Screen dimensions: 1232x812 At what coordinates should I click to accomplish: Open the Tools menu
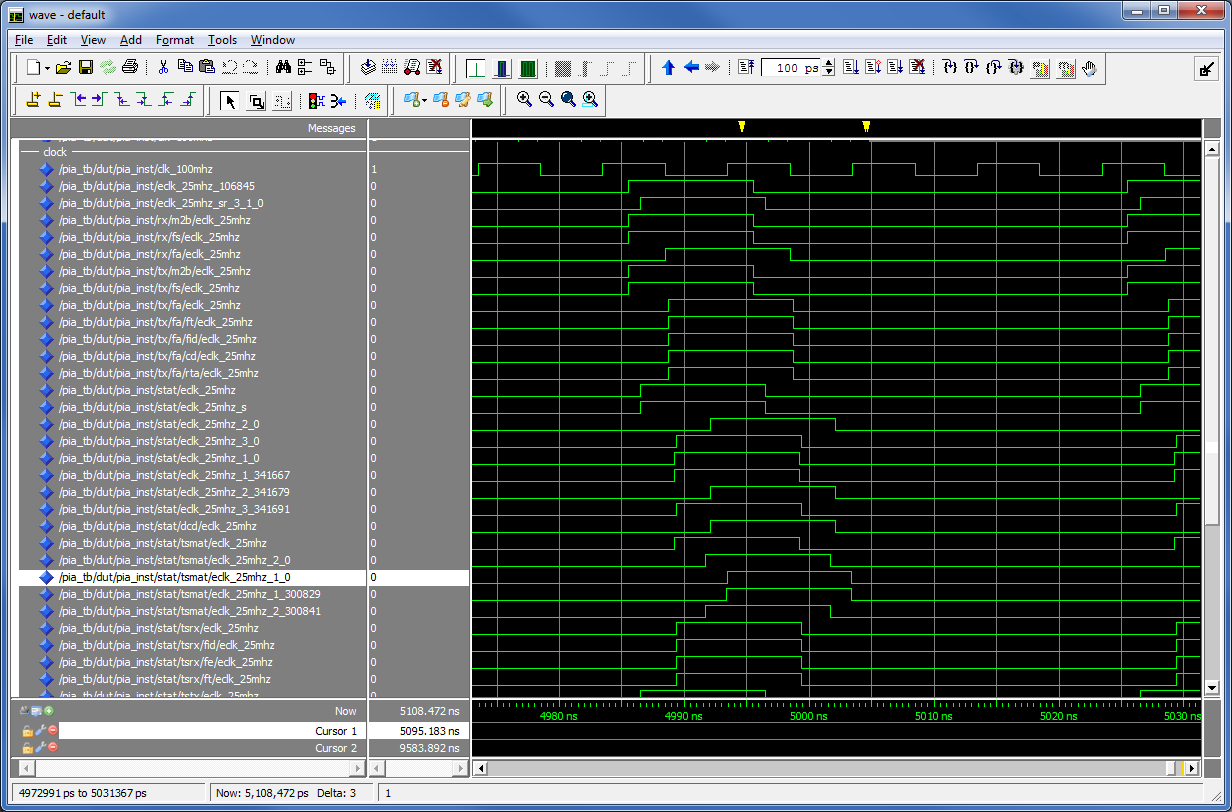click(222, 40)
